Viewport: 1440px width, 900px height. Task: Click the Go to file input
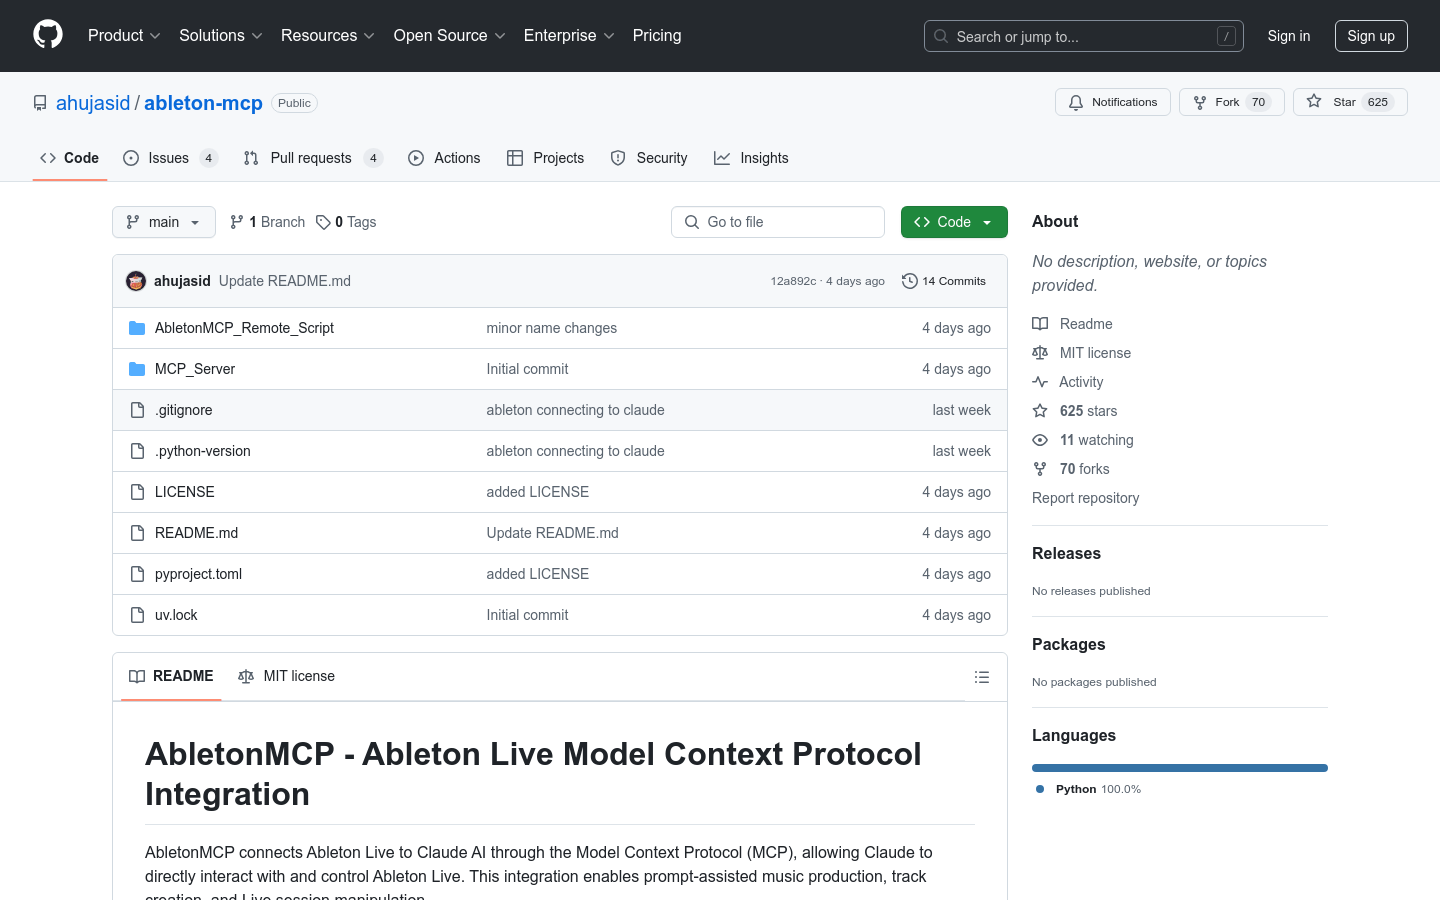coord(778,222)
